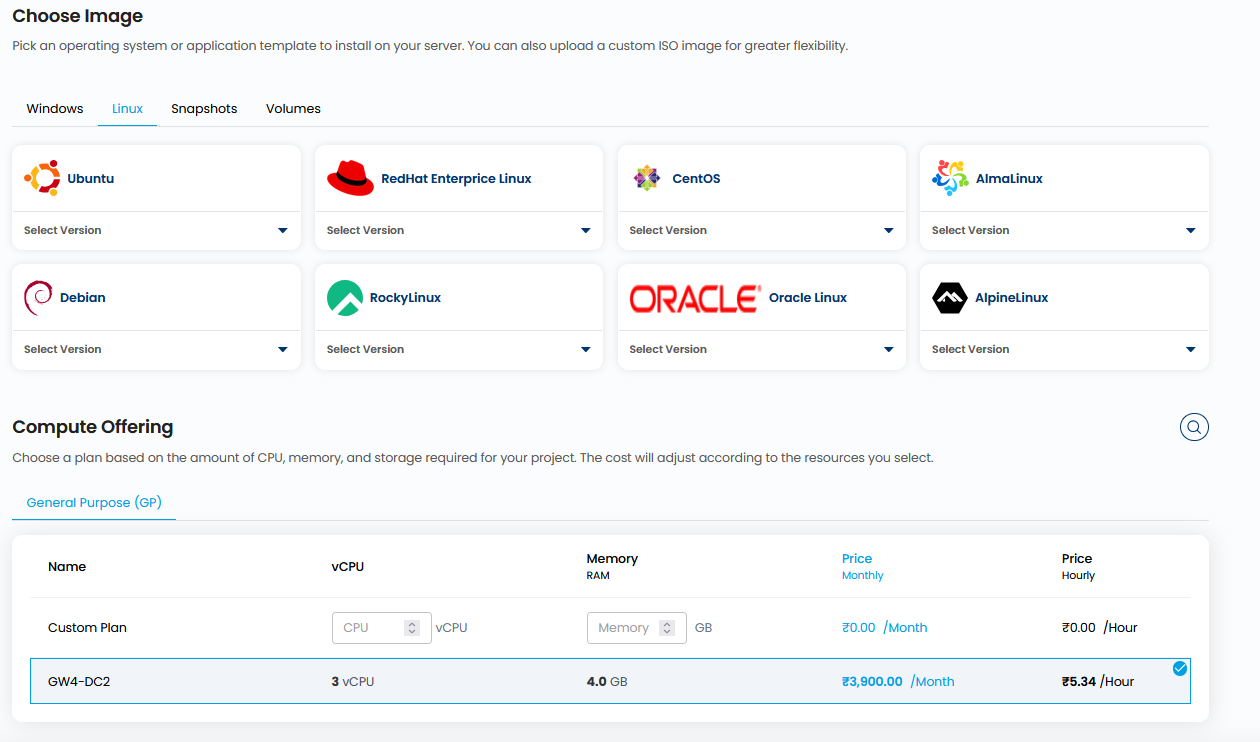Open the search icon beside Compute Offering
The image size is (1260, 742).
[1194, 427]
